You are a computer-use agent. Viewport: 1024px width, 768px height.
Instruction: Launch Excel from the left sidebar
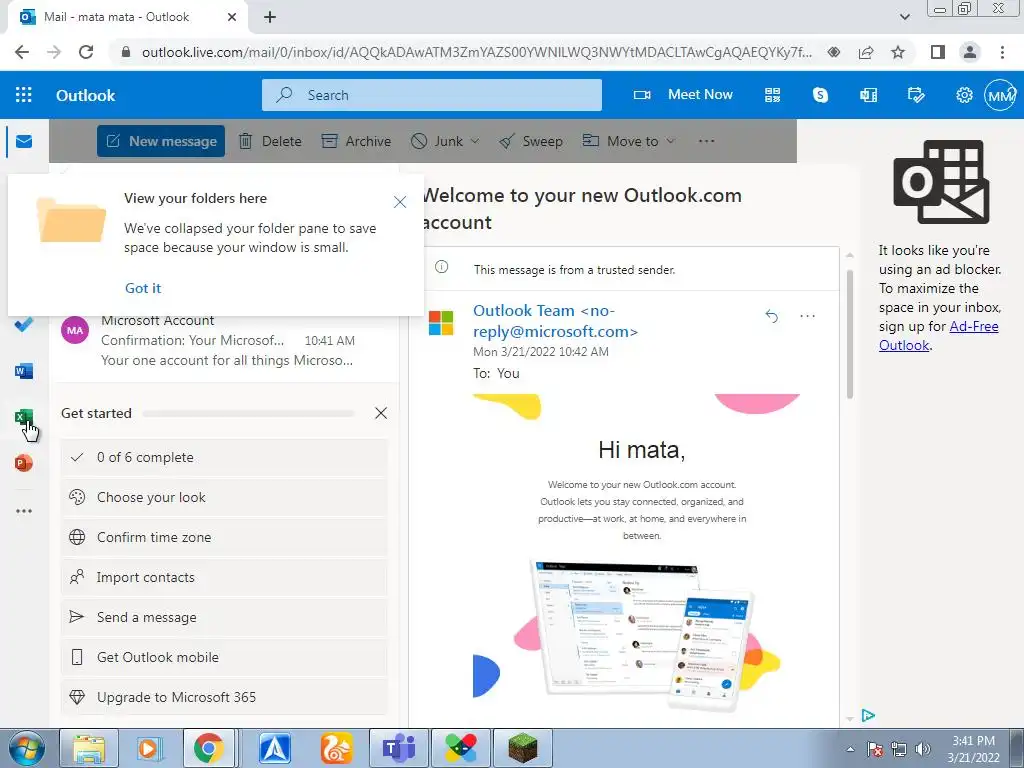24,417
